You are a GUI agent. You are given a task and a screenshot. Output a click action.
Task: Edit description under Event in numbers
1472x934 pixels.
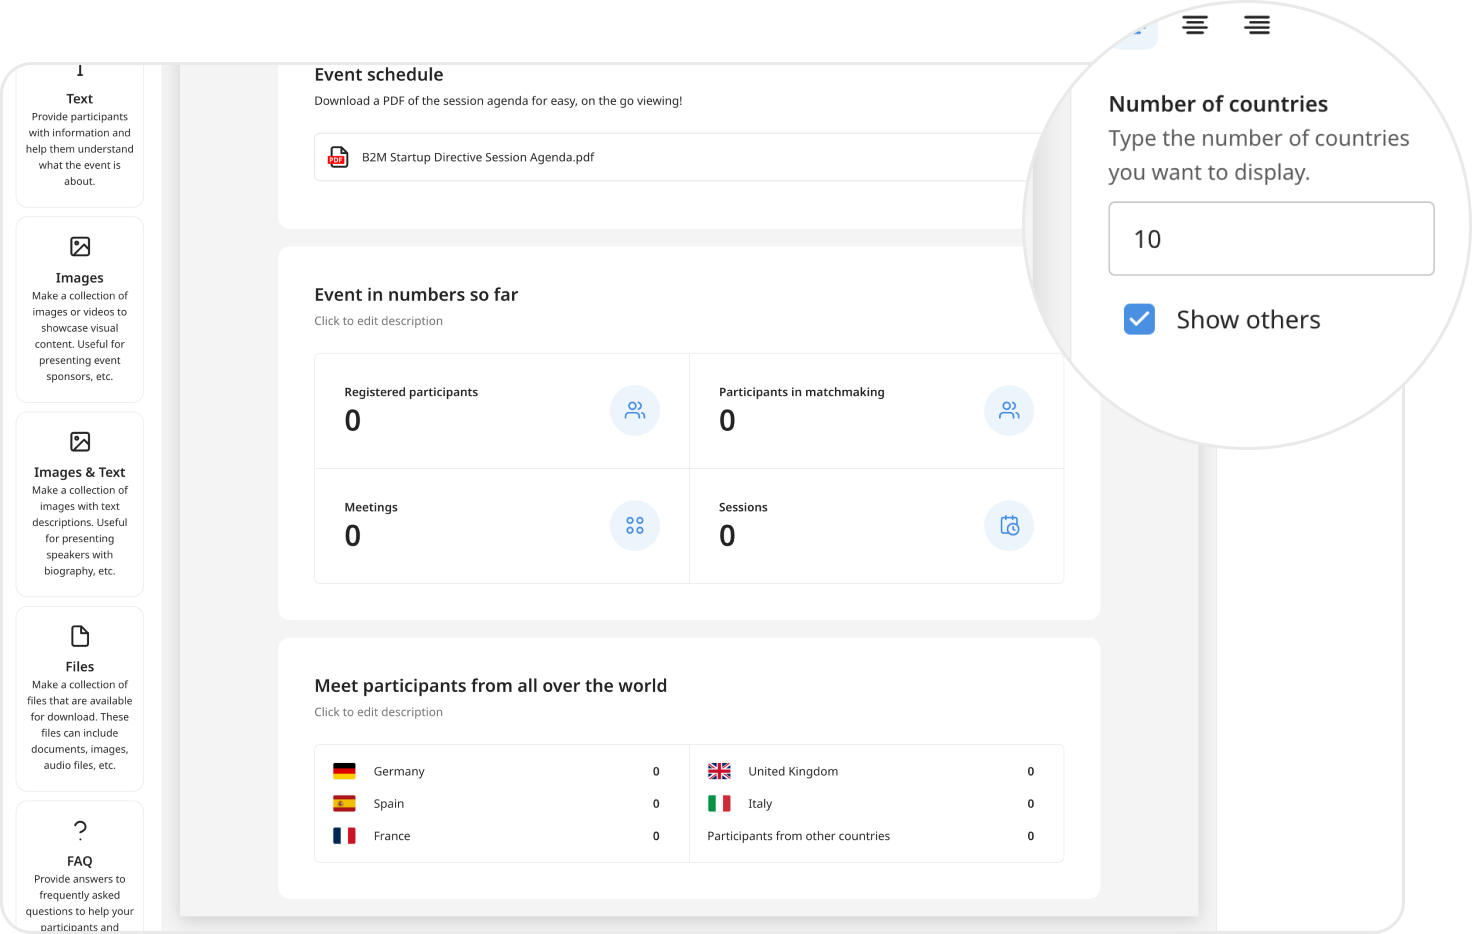[378, 321]
